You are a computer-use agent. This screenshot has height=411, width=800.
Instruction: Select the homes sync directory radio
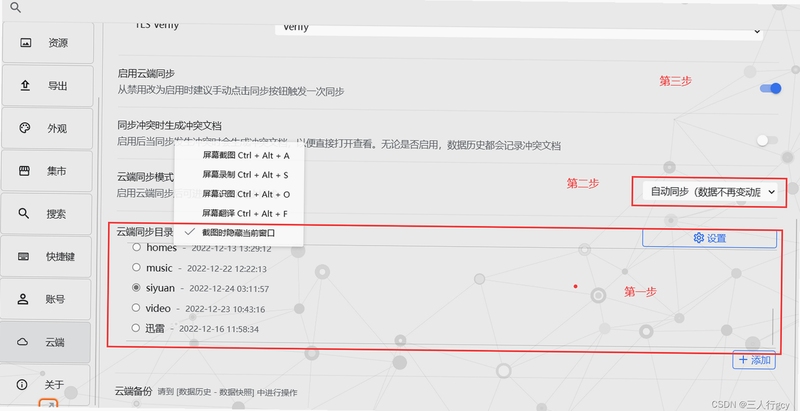(x=136, y=248)
